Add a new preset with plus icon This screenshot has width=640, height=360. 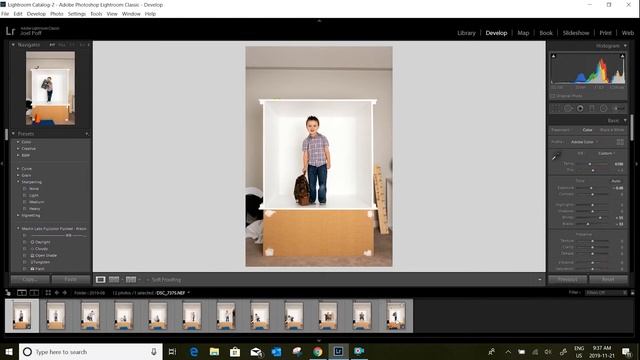point(87,134)
